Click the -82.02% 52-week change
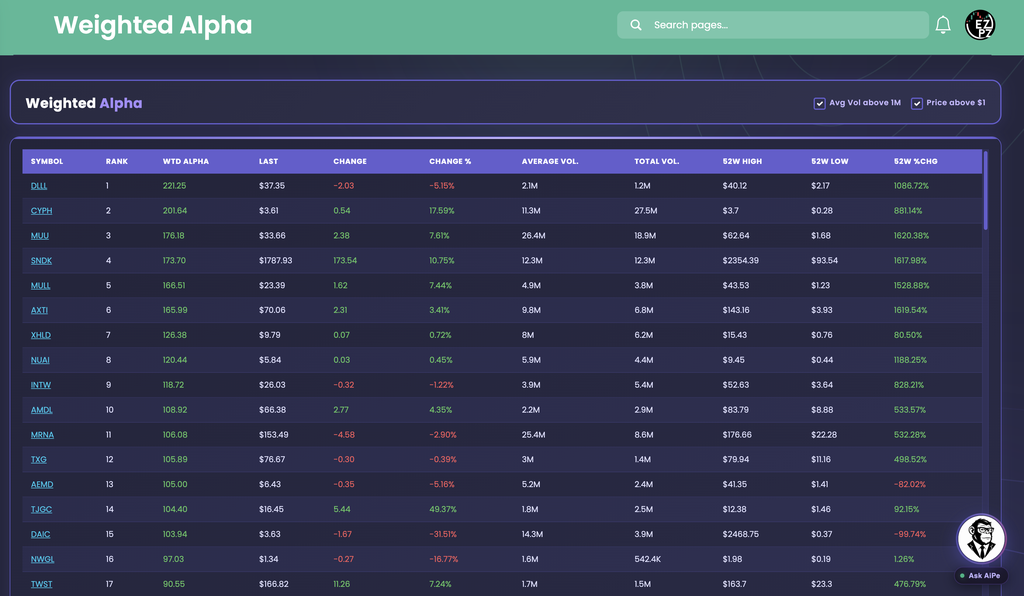 tap(910, 484)
